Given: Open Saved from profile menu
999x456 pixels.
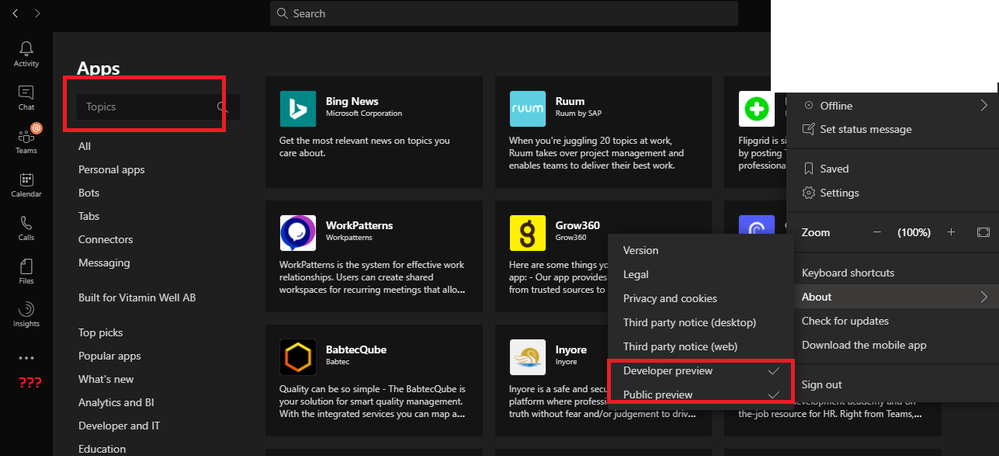Looking at the screenshot, I should 893,169.
